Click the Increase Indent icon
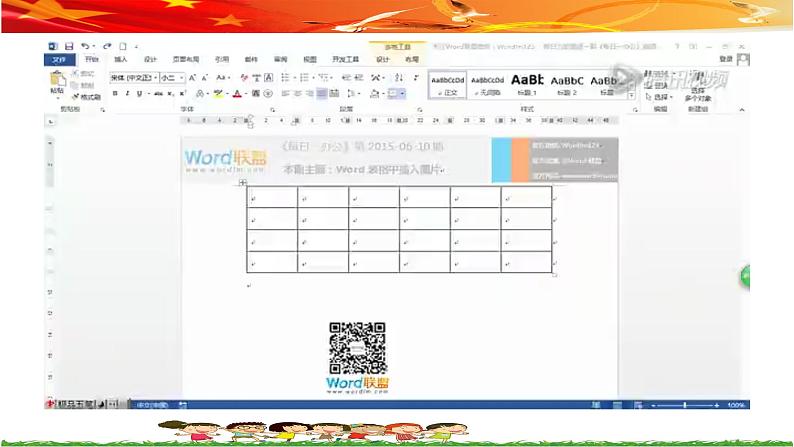Viewport: 794px width, 447px height. click(359, 77)
